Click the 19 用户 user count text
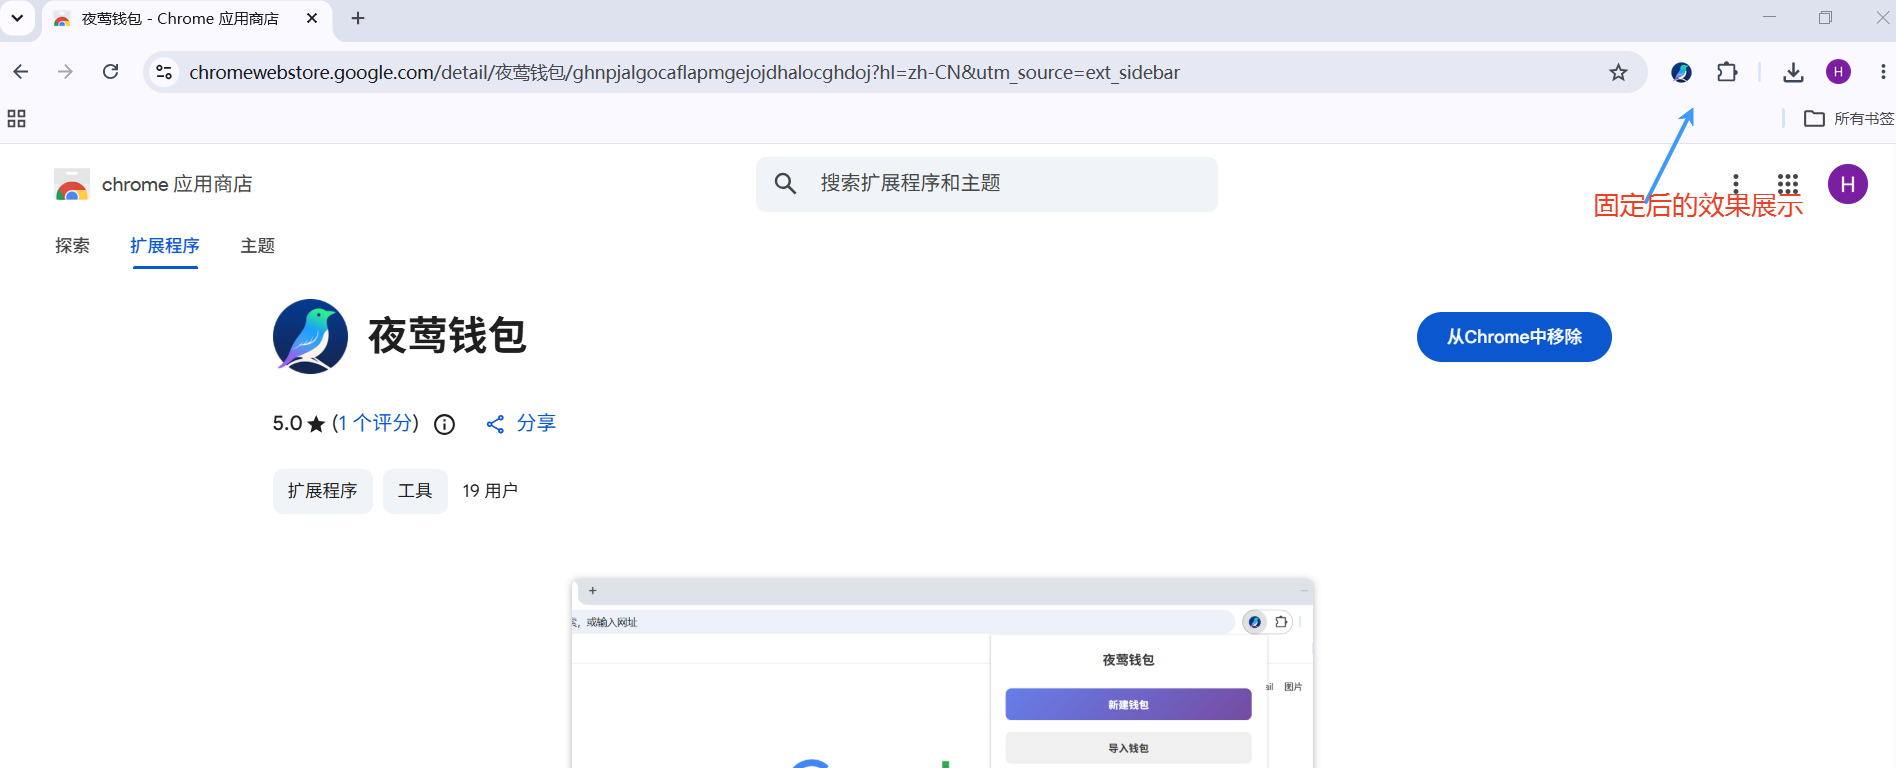The image size is (1896, 768). pos(490,491)
